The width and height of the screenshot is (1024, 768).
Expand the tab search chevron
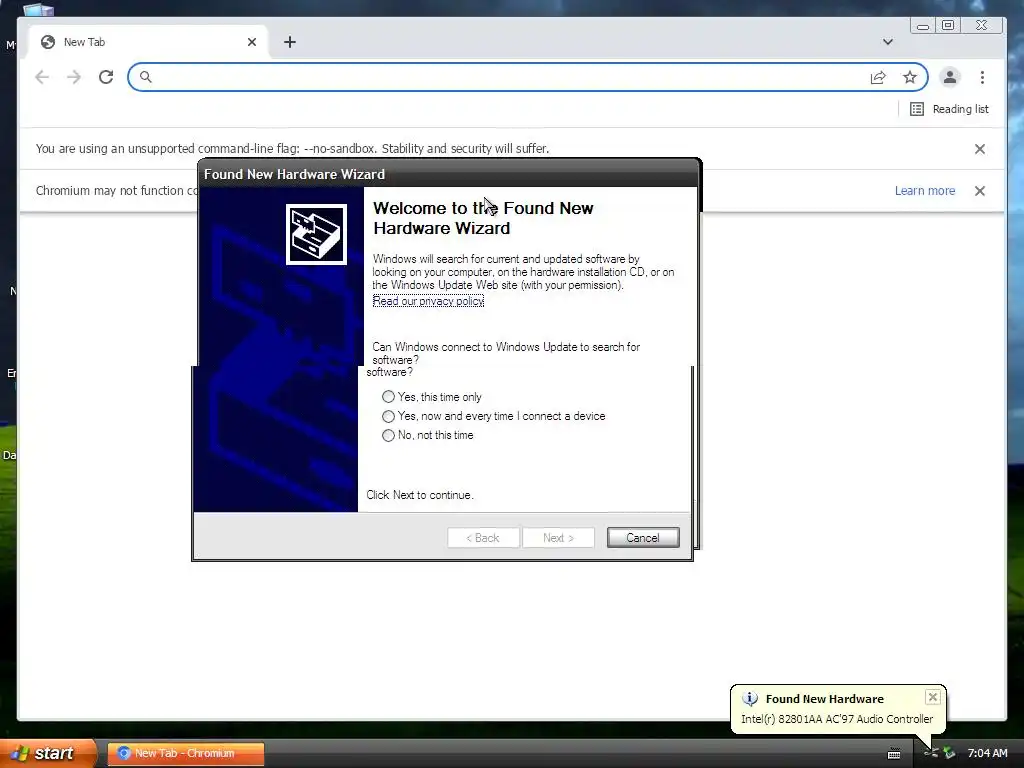pyautogui.click(x=888, y=42)
